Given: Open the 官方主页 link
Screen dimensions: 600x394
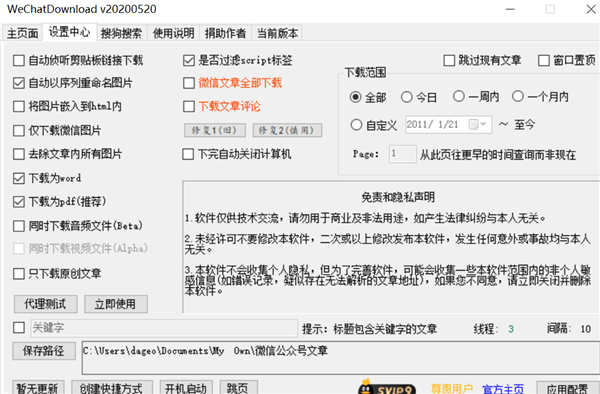Looking at the screenshot, I should tap(503, 389).
